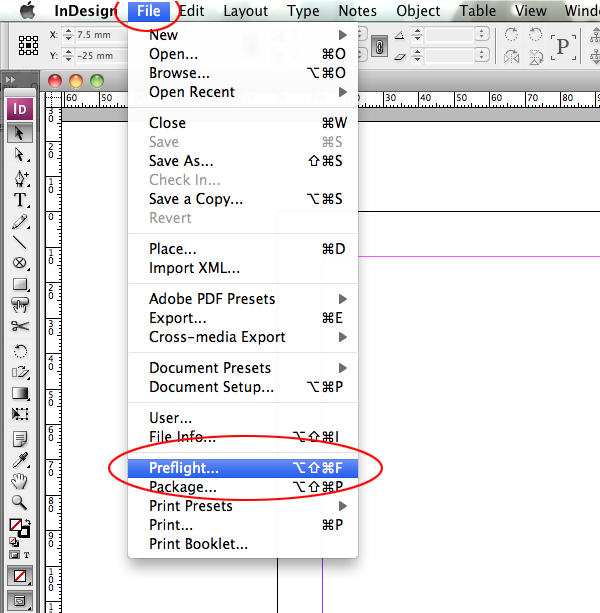Select the Button tool
Viewport: 600px width, 613px height.
point(20,305)
